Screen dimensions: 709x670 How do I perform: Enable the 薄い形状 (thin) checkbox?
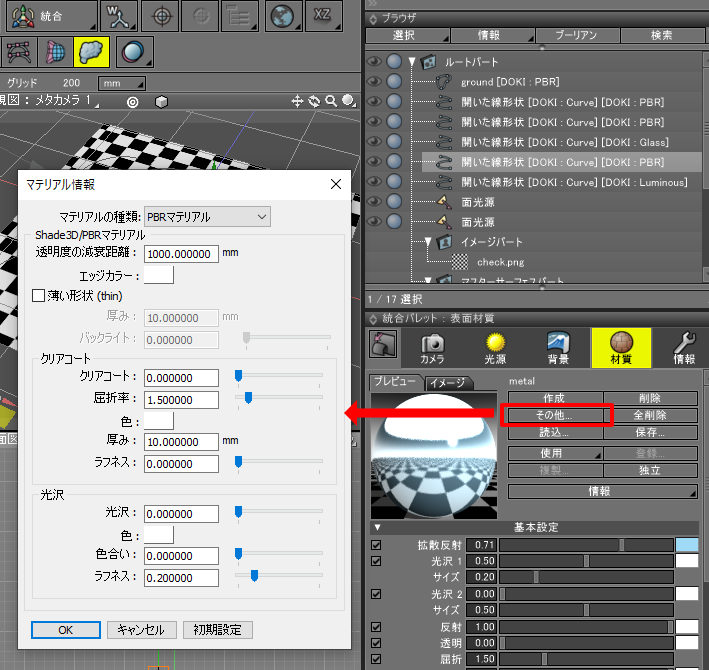click(x=40, y=295)
